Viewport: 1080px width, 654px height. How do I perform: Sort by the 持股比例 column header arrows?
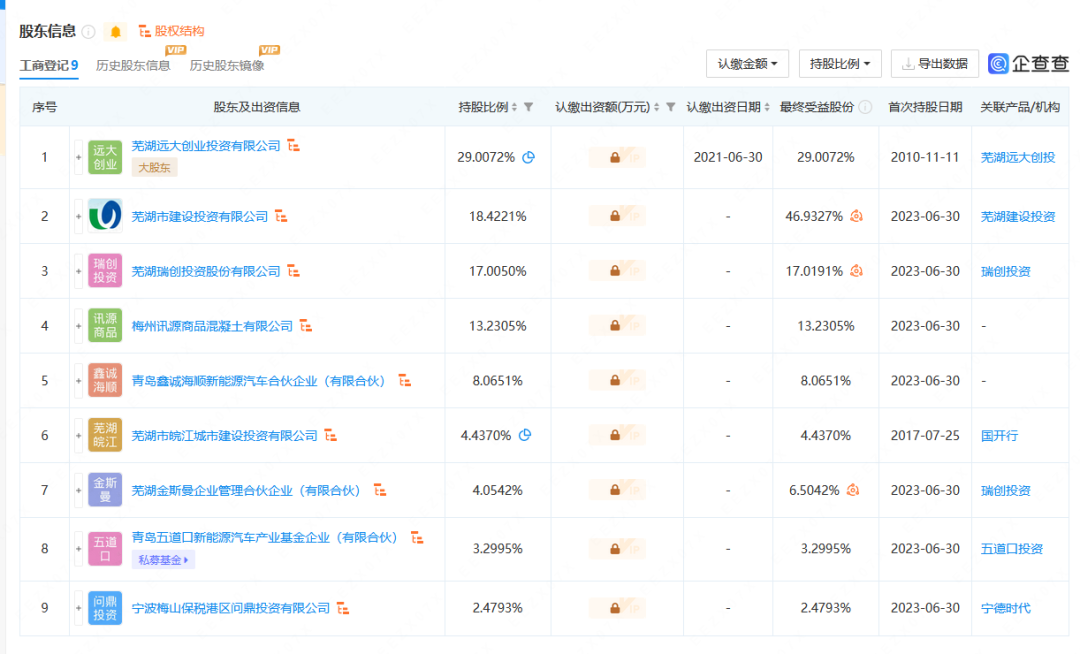(x=514, y=107)
